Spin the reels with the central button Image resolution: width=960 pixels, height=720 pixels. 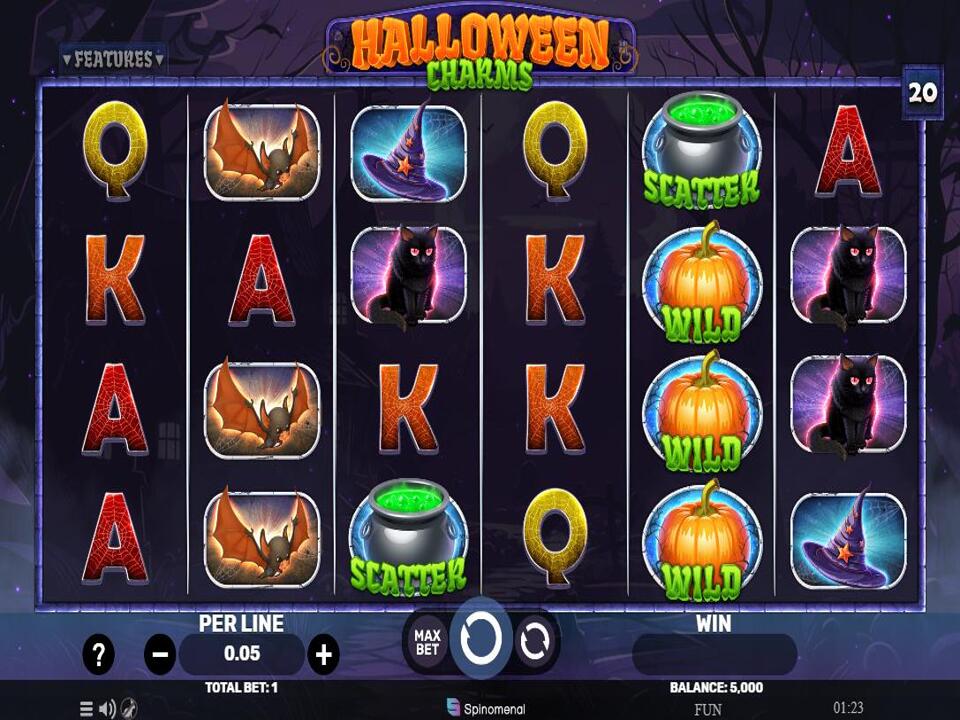[480, 639]
